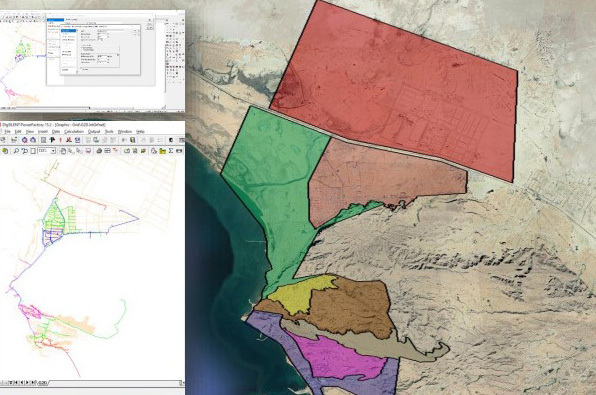Go to the first graphic page
This screenshot has height=395, width=596.
16,382
